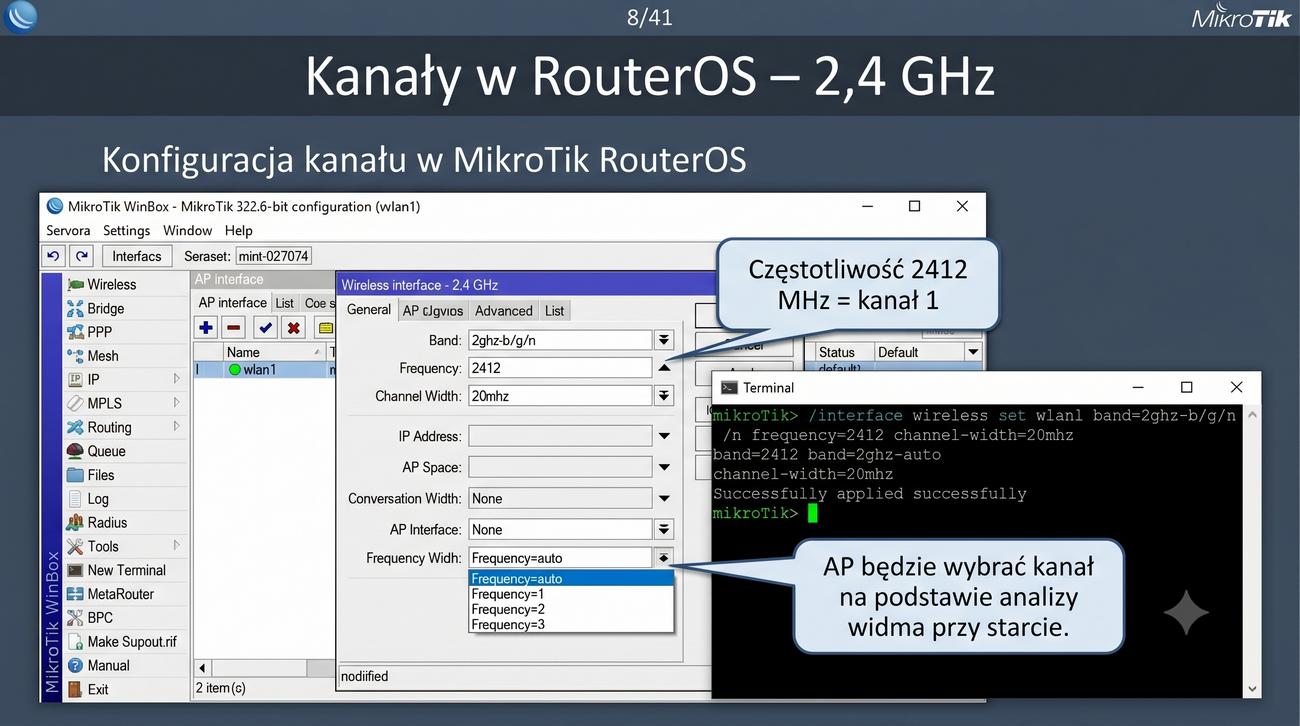Select the wlan1 interface row
Image resolution: width=1300 pixels, height=726 pixels.
pyautogui.click(x=264, y=370)
